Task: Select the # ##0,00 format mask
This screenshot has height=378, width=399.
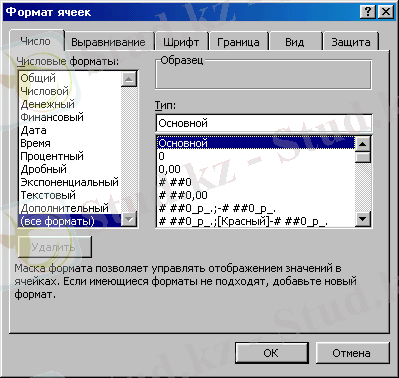Action: 256,195
